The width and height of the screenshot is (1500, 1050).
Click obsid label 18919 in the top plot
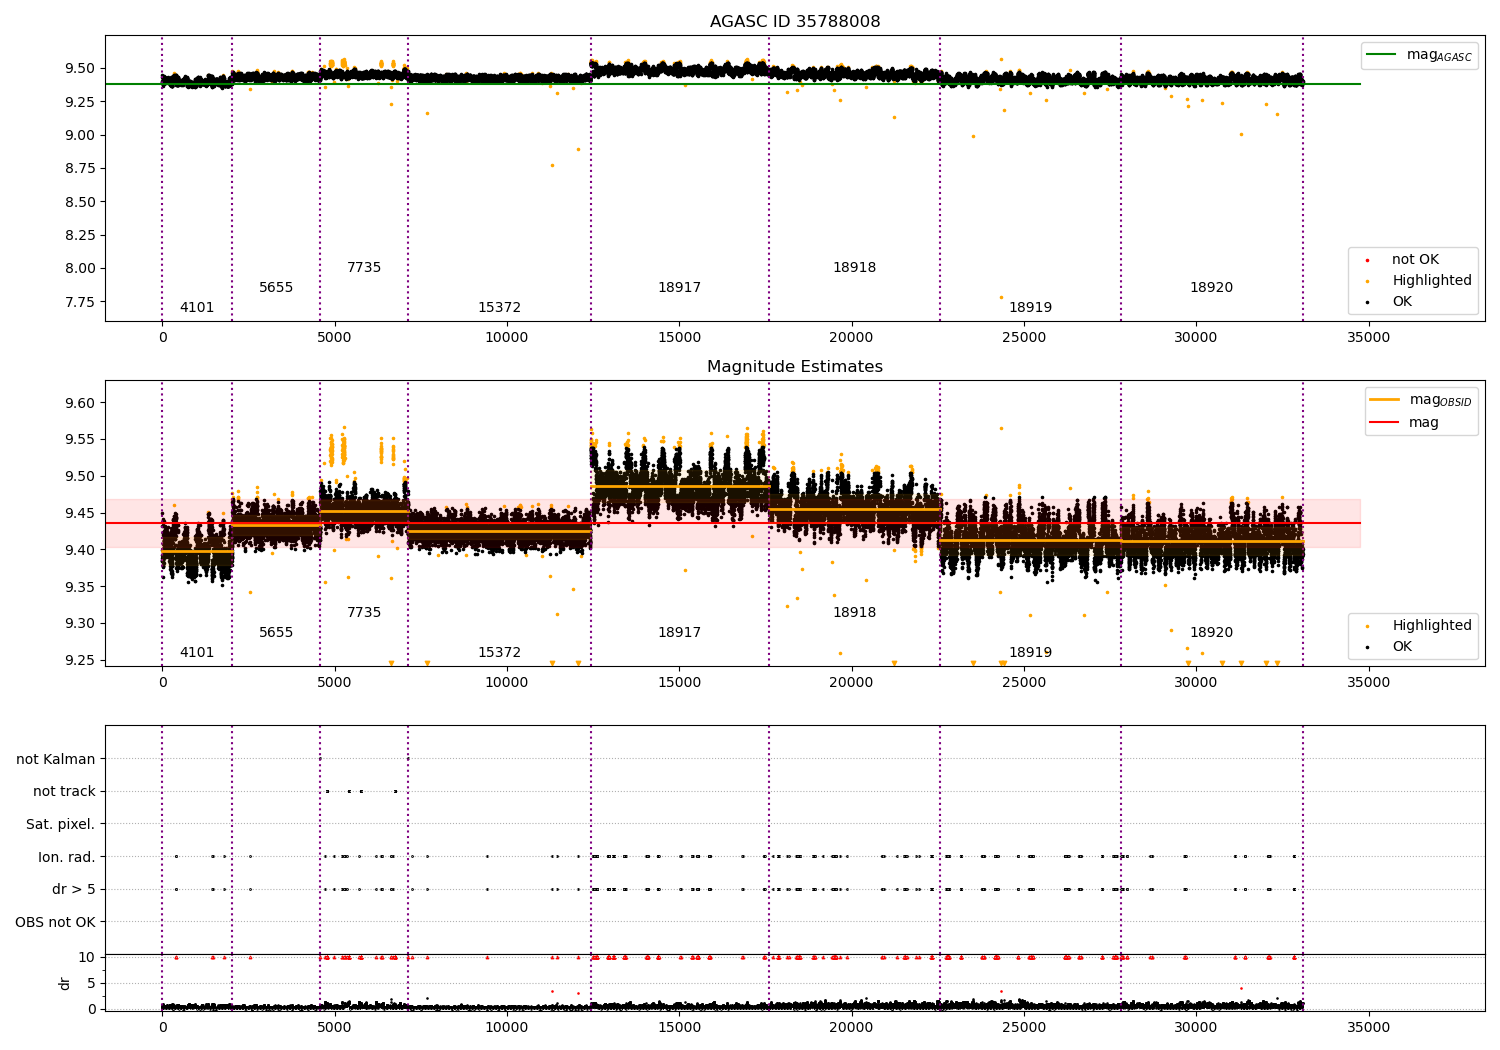(x=1030, y=308)
